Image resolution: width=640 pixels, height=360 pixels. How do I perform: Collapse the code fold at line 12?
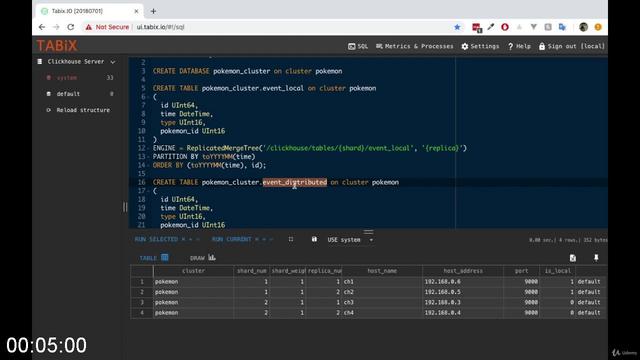[147, 148]
